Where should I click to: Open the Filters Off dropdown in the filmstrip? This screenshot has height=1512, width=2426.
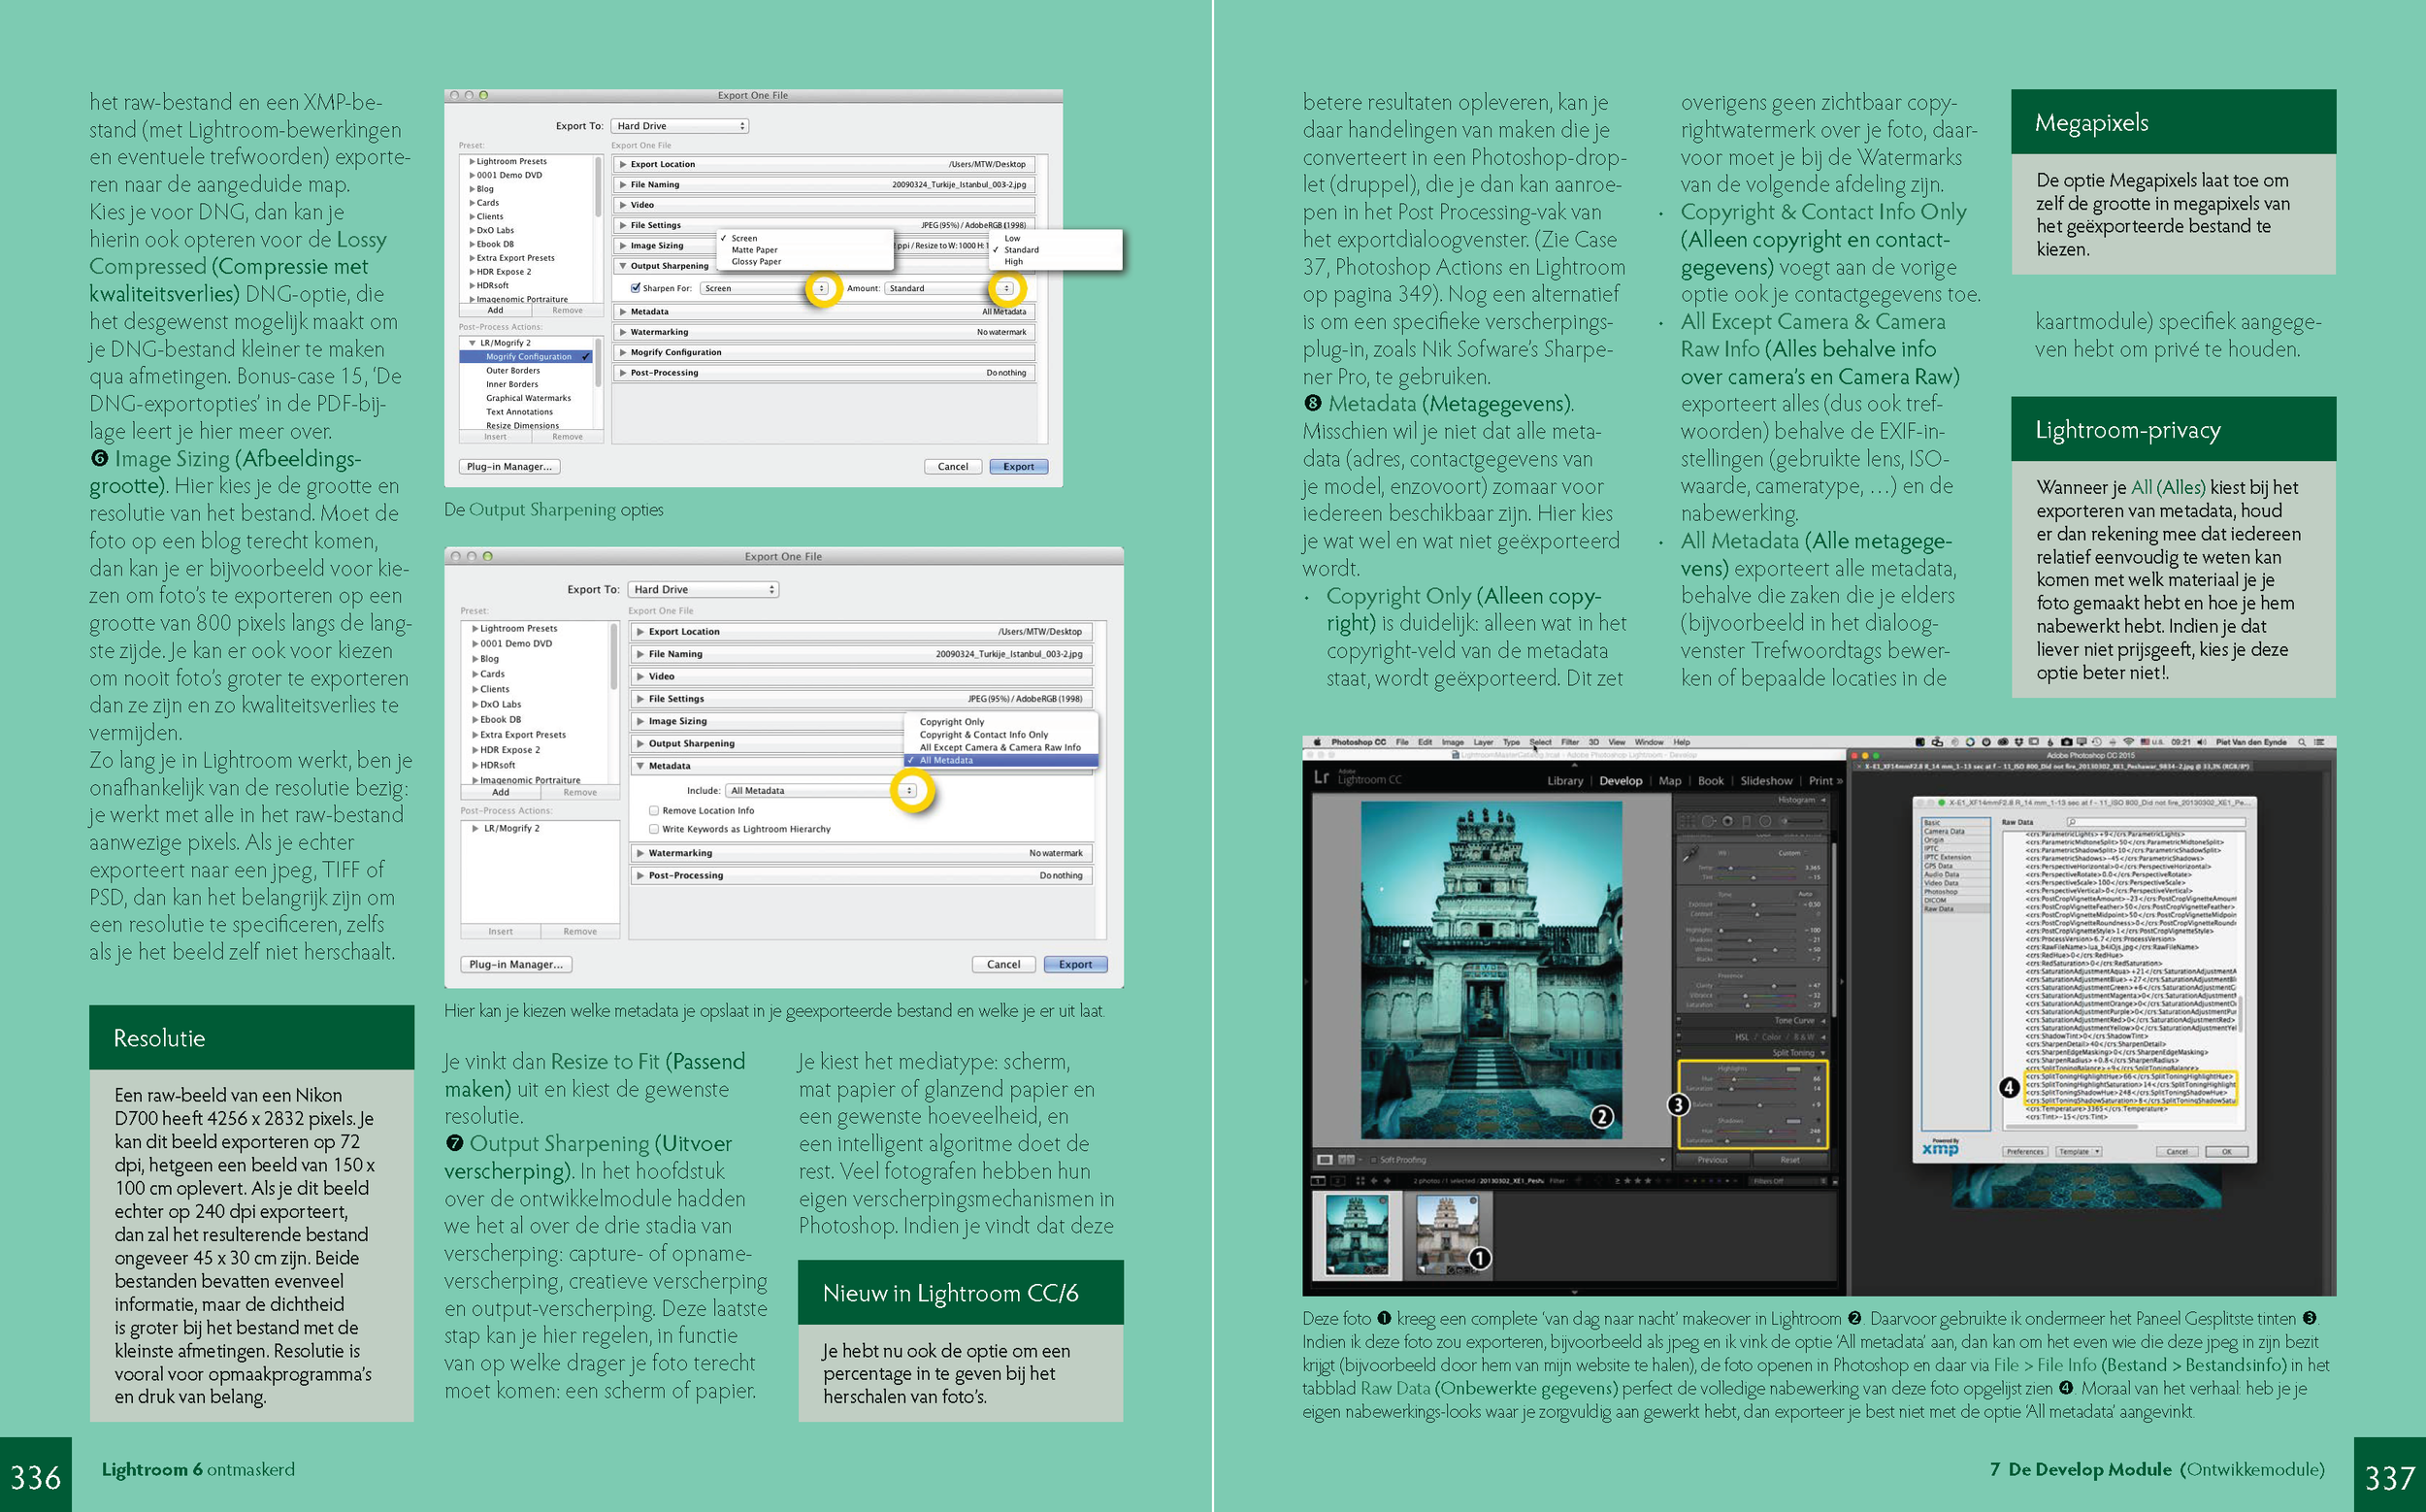coord(1787,1182)
